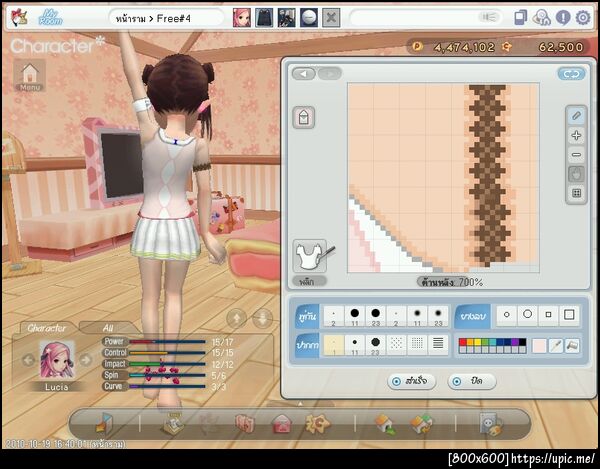Select the sparse dot pattern pen

[396, 345]
